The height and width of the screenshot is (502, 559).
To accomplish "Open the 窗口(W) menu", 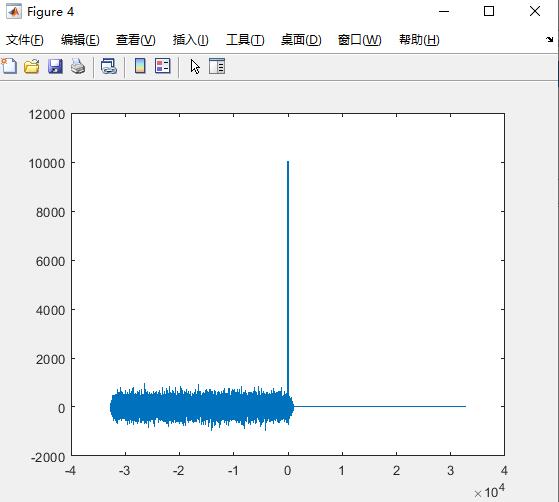I will pos(359,40).
